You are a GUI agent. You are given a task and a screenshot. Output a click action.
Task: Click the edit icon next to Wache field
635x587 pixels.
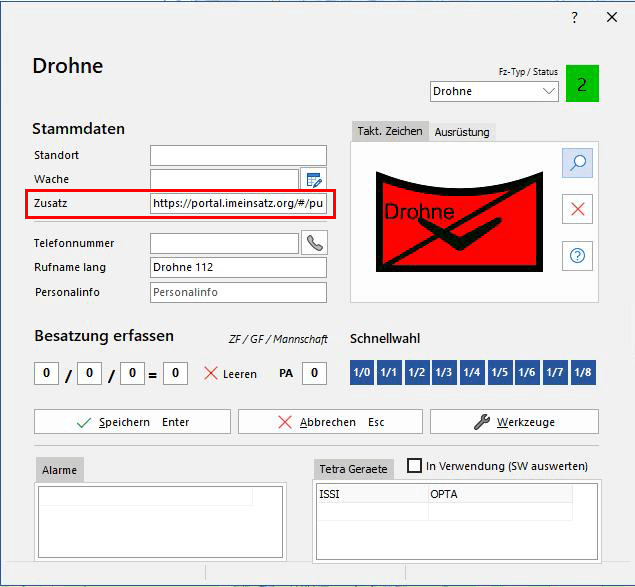314,180
